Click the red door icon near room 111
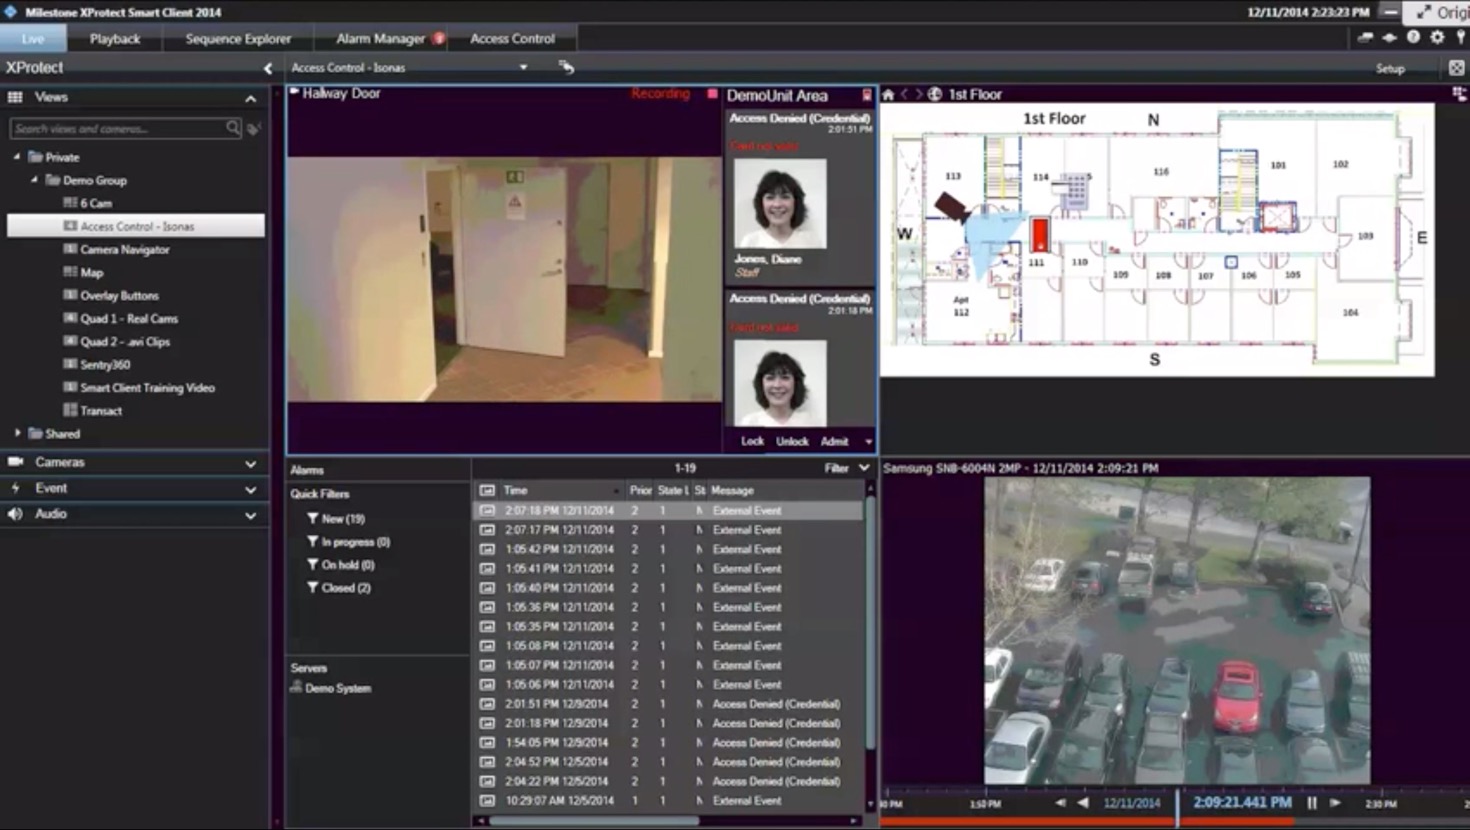Viewport: 1470px width, 830px height. pos(1040,236)
